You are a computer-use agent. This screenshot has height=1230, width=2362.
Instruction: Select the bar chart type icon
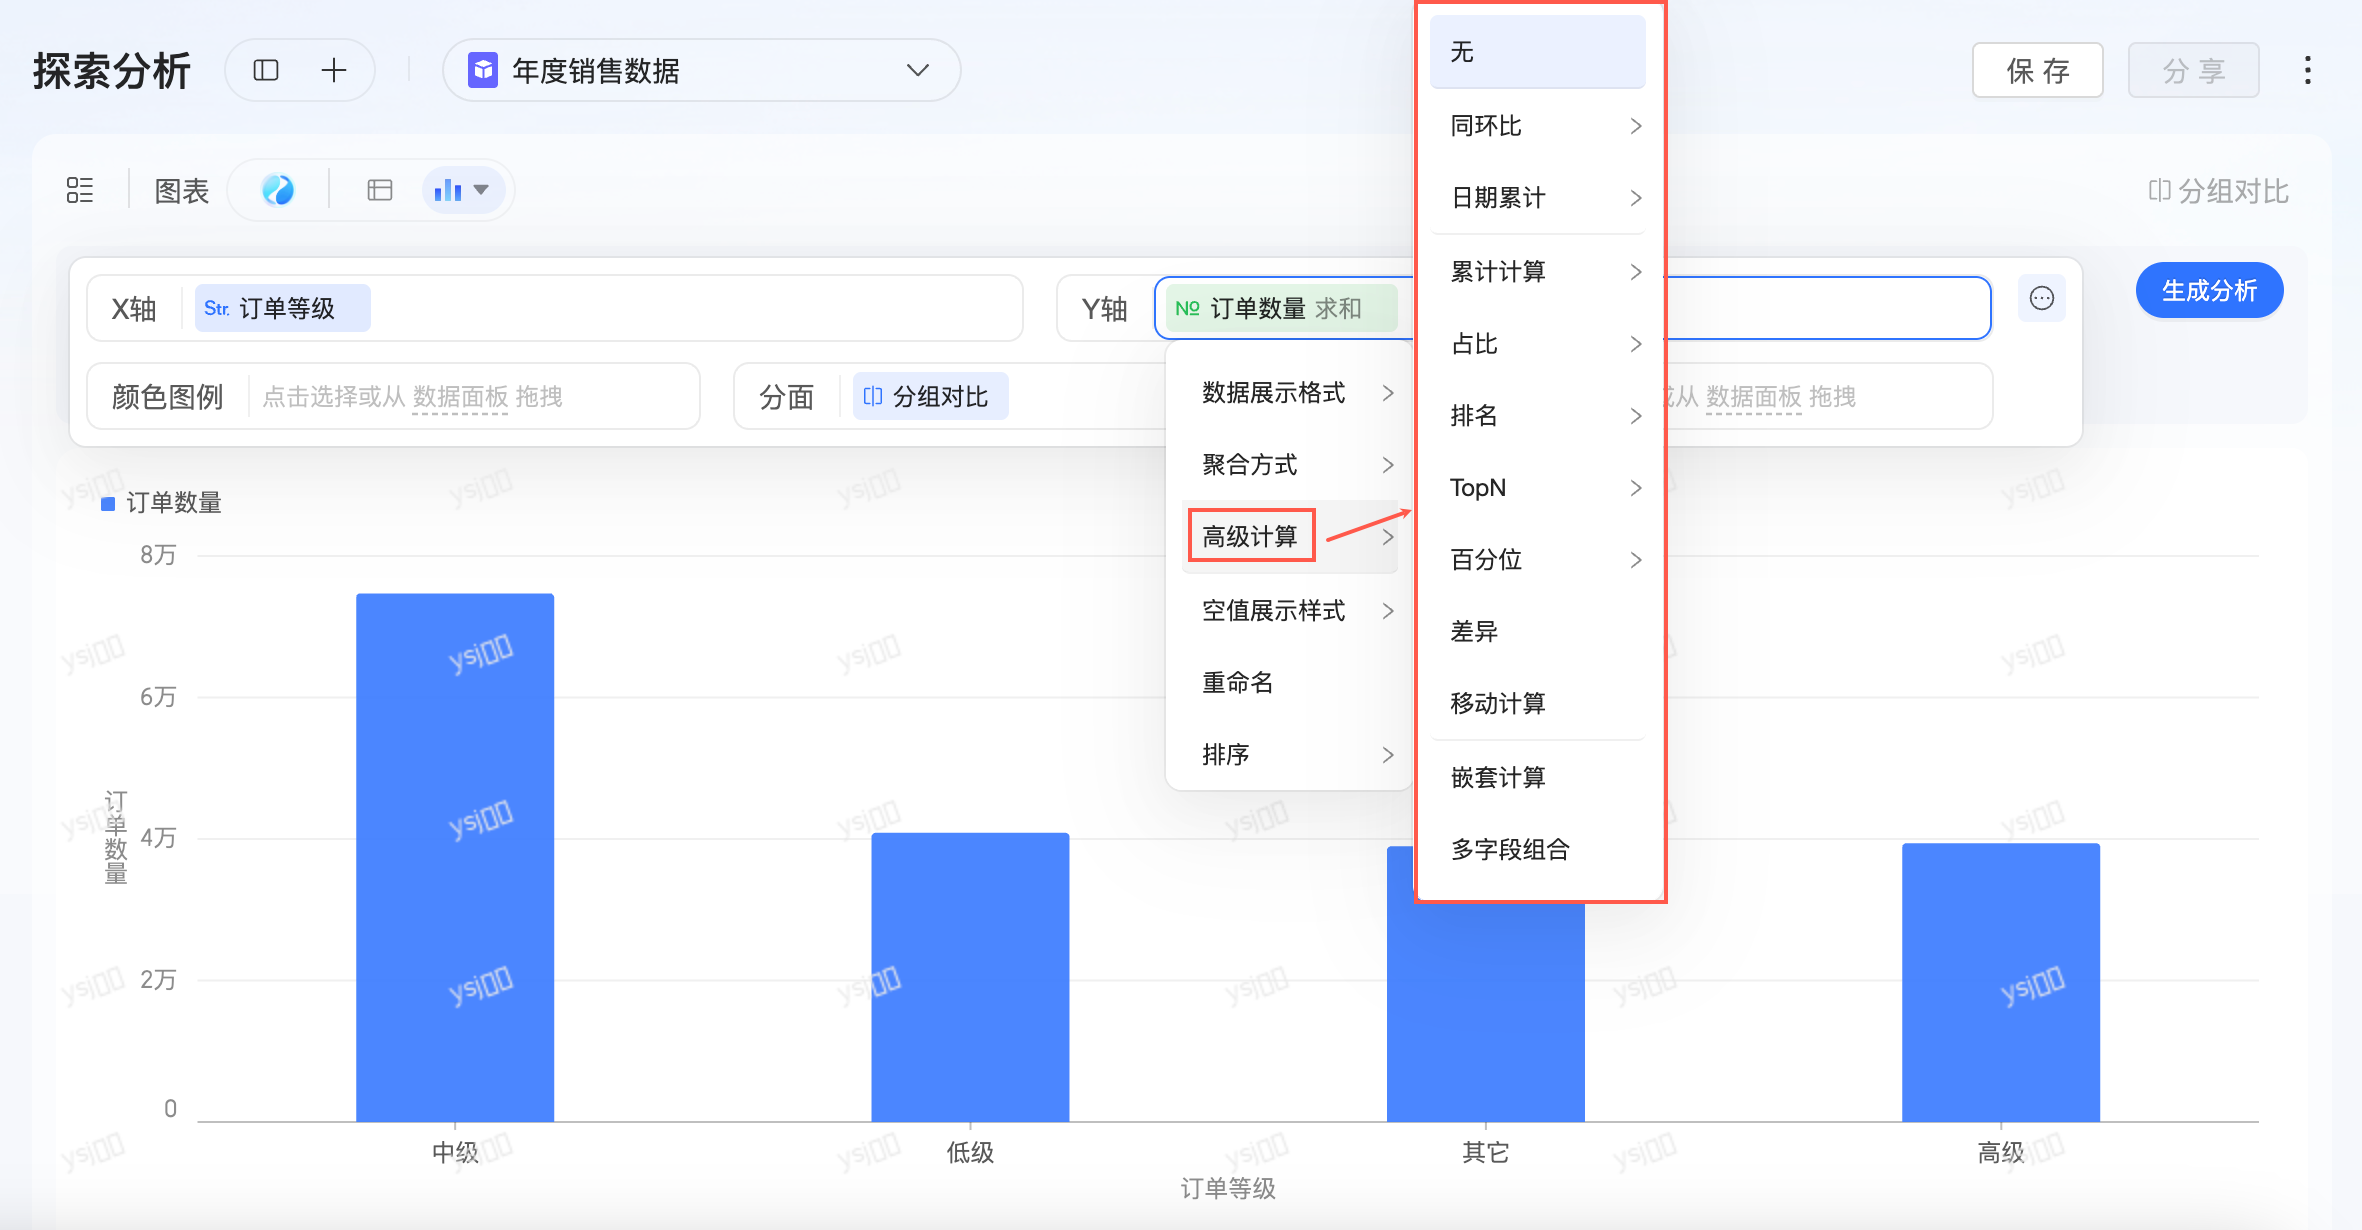point(449,190)
